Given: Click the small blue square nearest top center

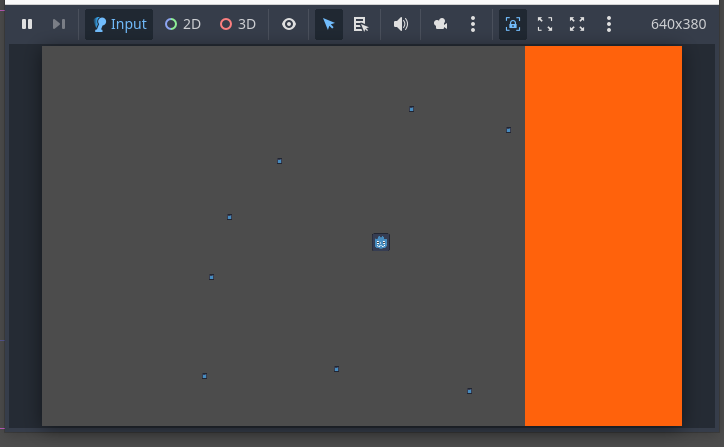Looking at the screenshot, I should [411, 109].
